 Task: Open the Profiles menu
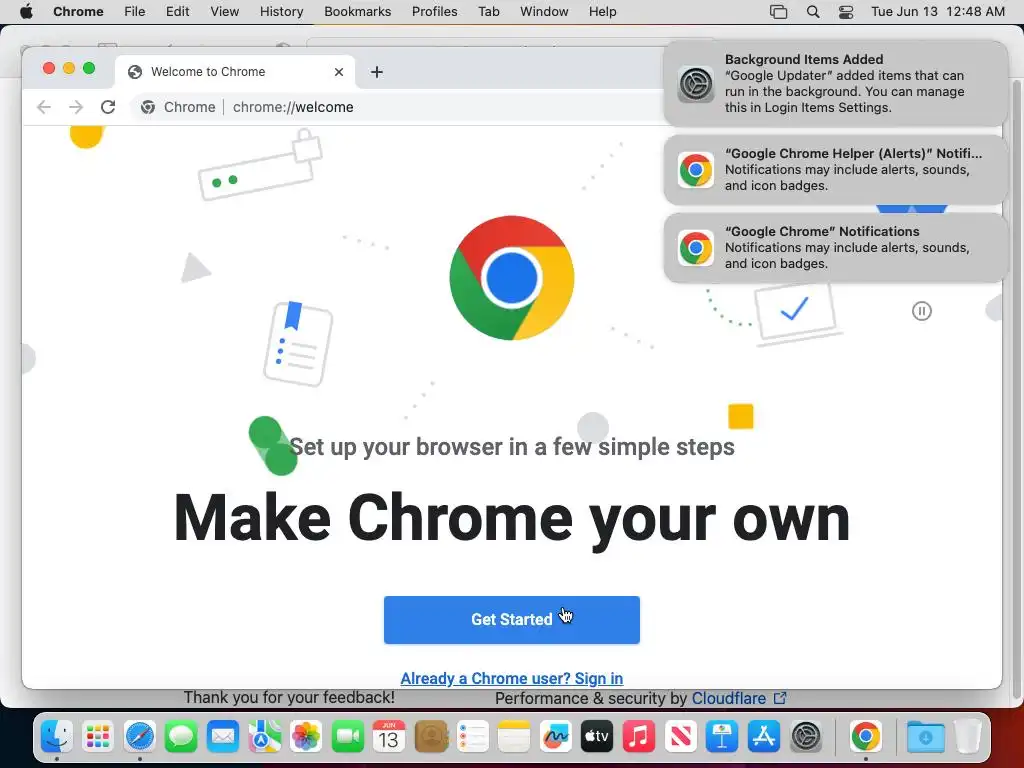tap(434, 11)
